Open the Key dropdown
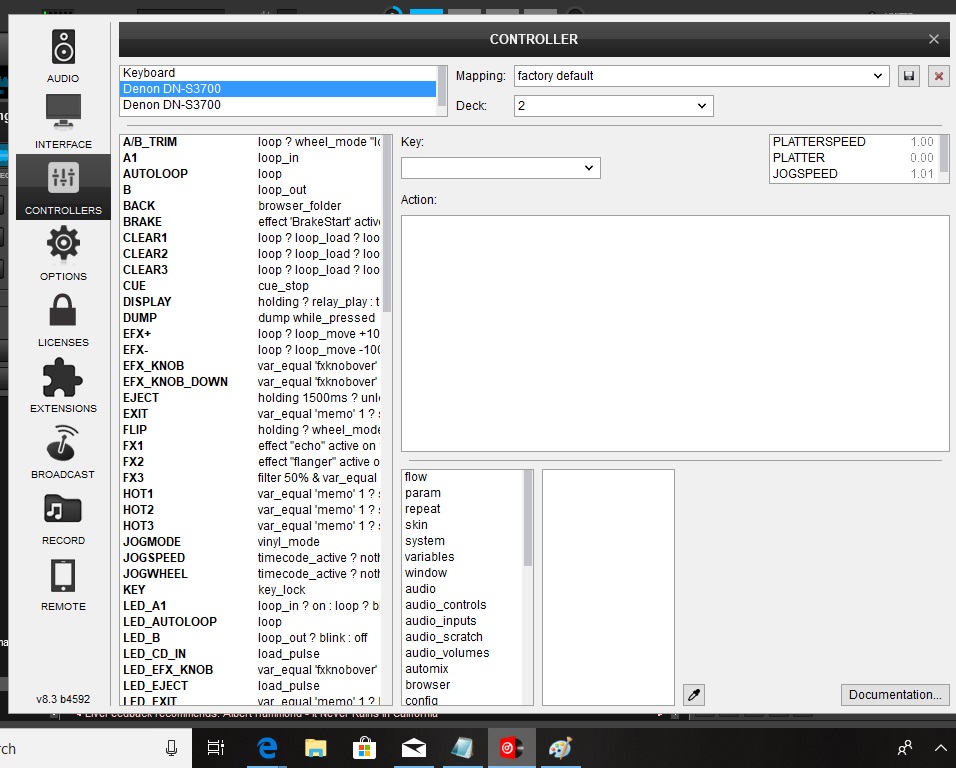Image resolution: width=956 pixels, height=768 pixels. [588, 168]
